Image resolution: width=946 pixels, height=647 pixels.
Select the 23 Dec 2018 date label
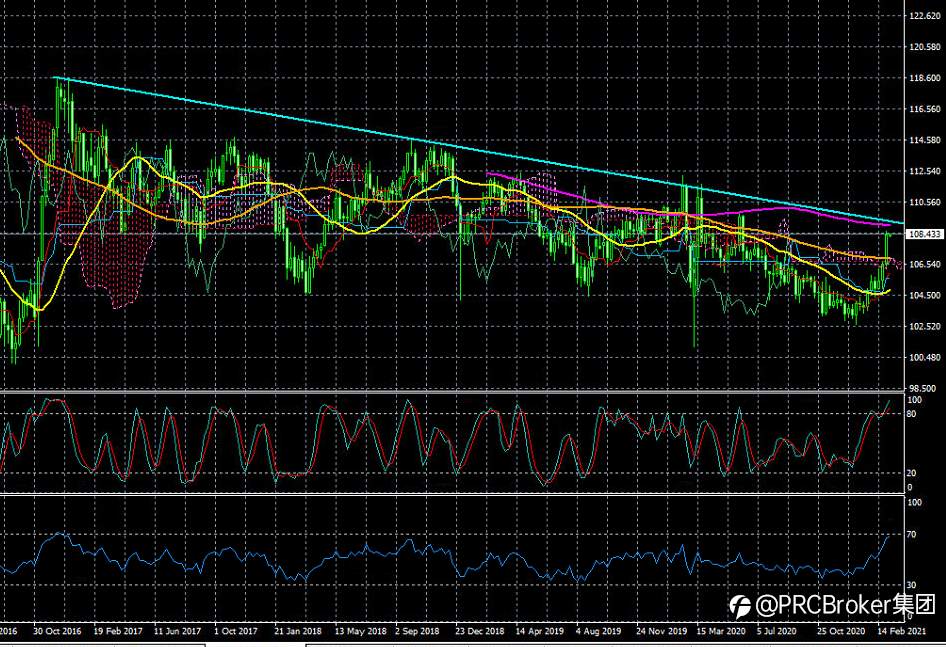480,631
